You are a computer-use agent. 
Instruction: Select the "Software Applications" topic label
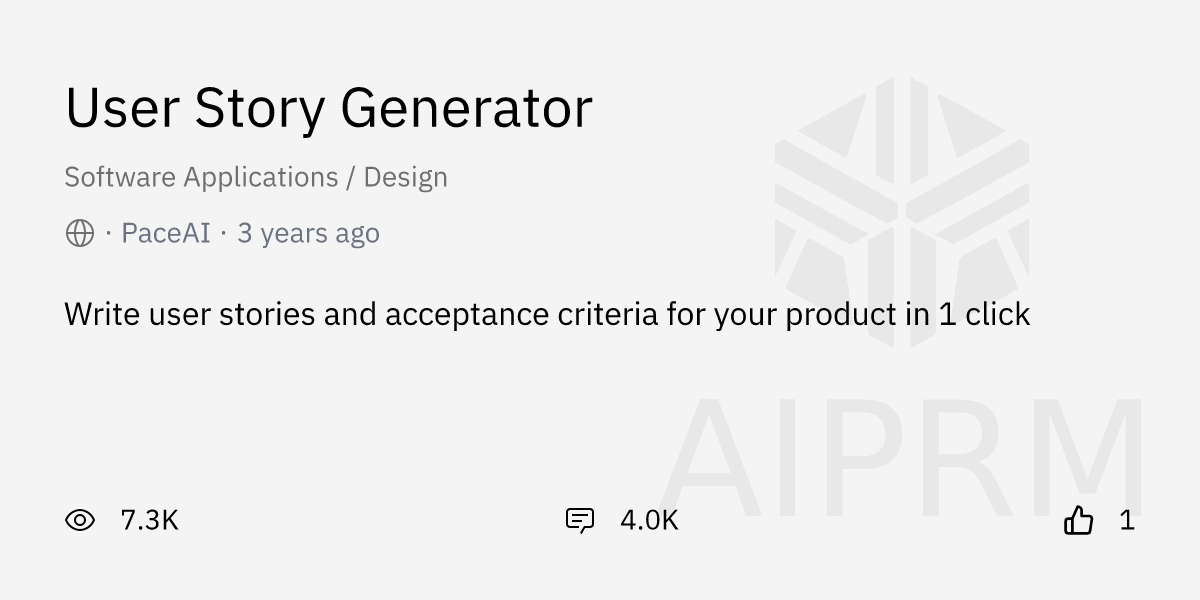pyautogui.click(x=201, y=177)
